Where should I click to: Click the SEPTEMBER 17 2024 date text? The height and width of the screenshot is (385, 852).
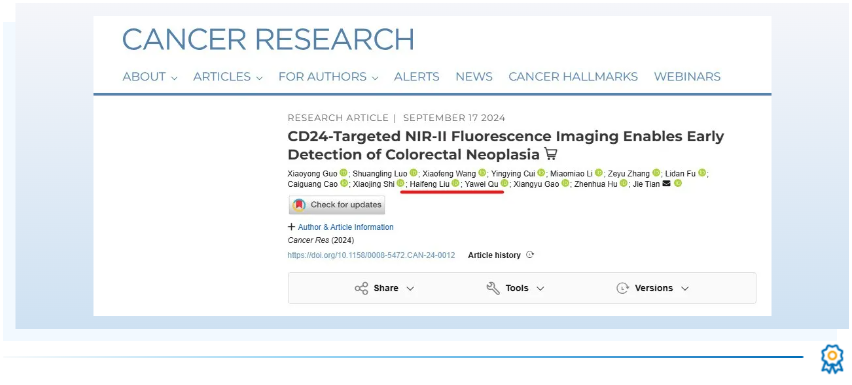pos(454,118)
